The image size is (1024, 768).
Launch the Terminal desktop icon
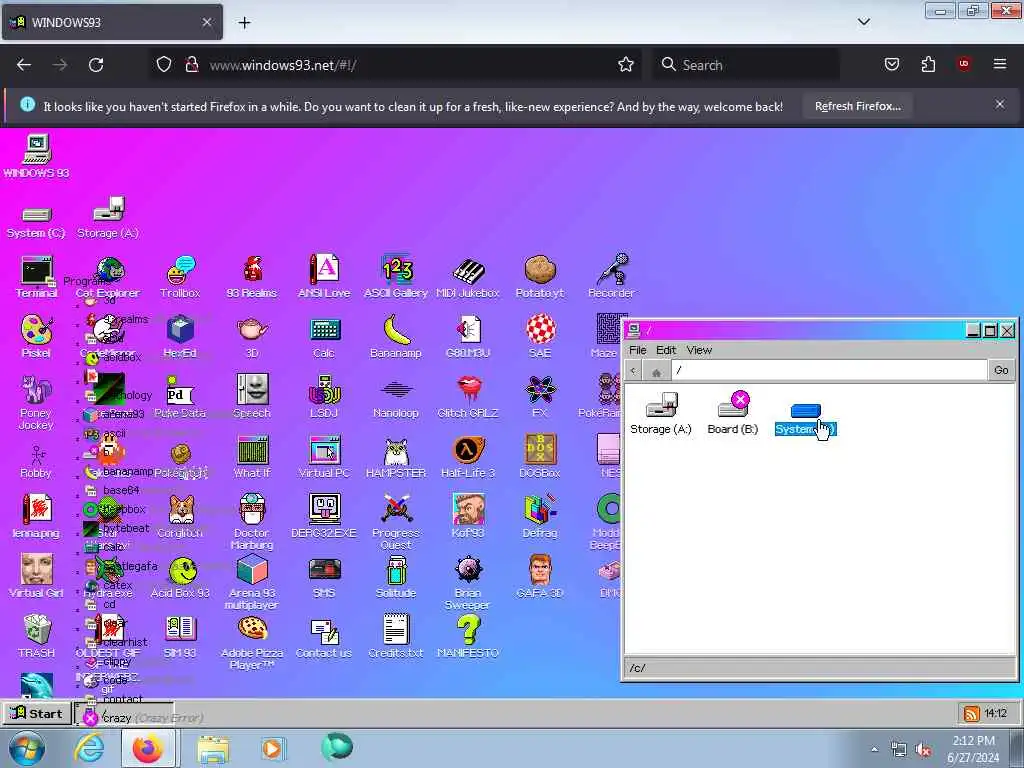tap(37, 277)
